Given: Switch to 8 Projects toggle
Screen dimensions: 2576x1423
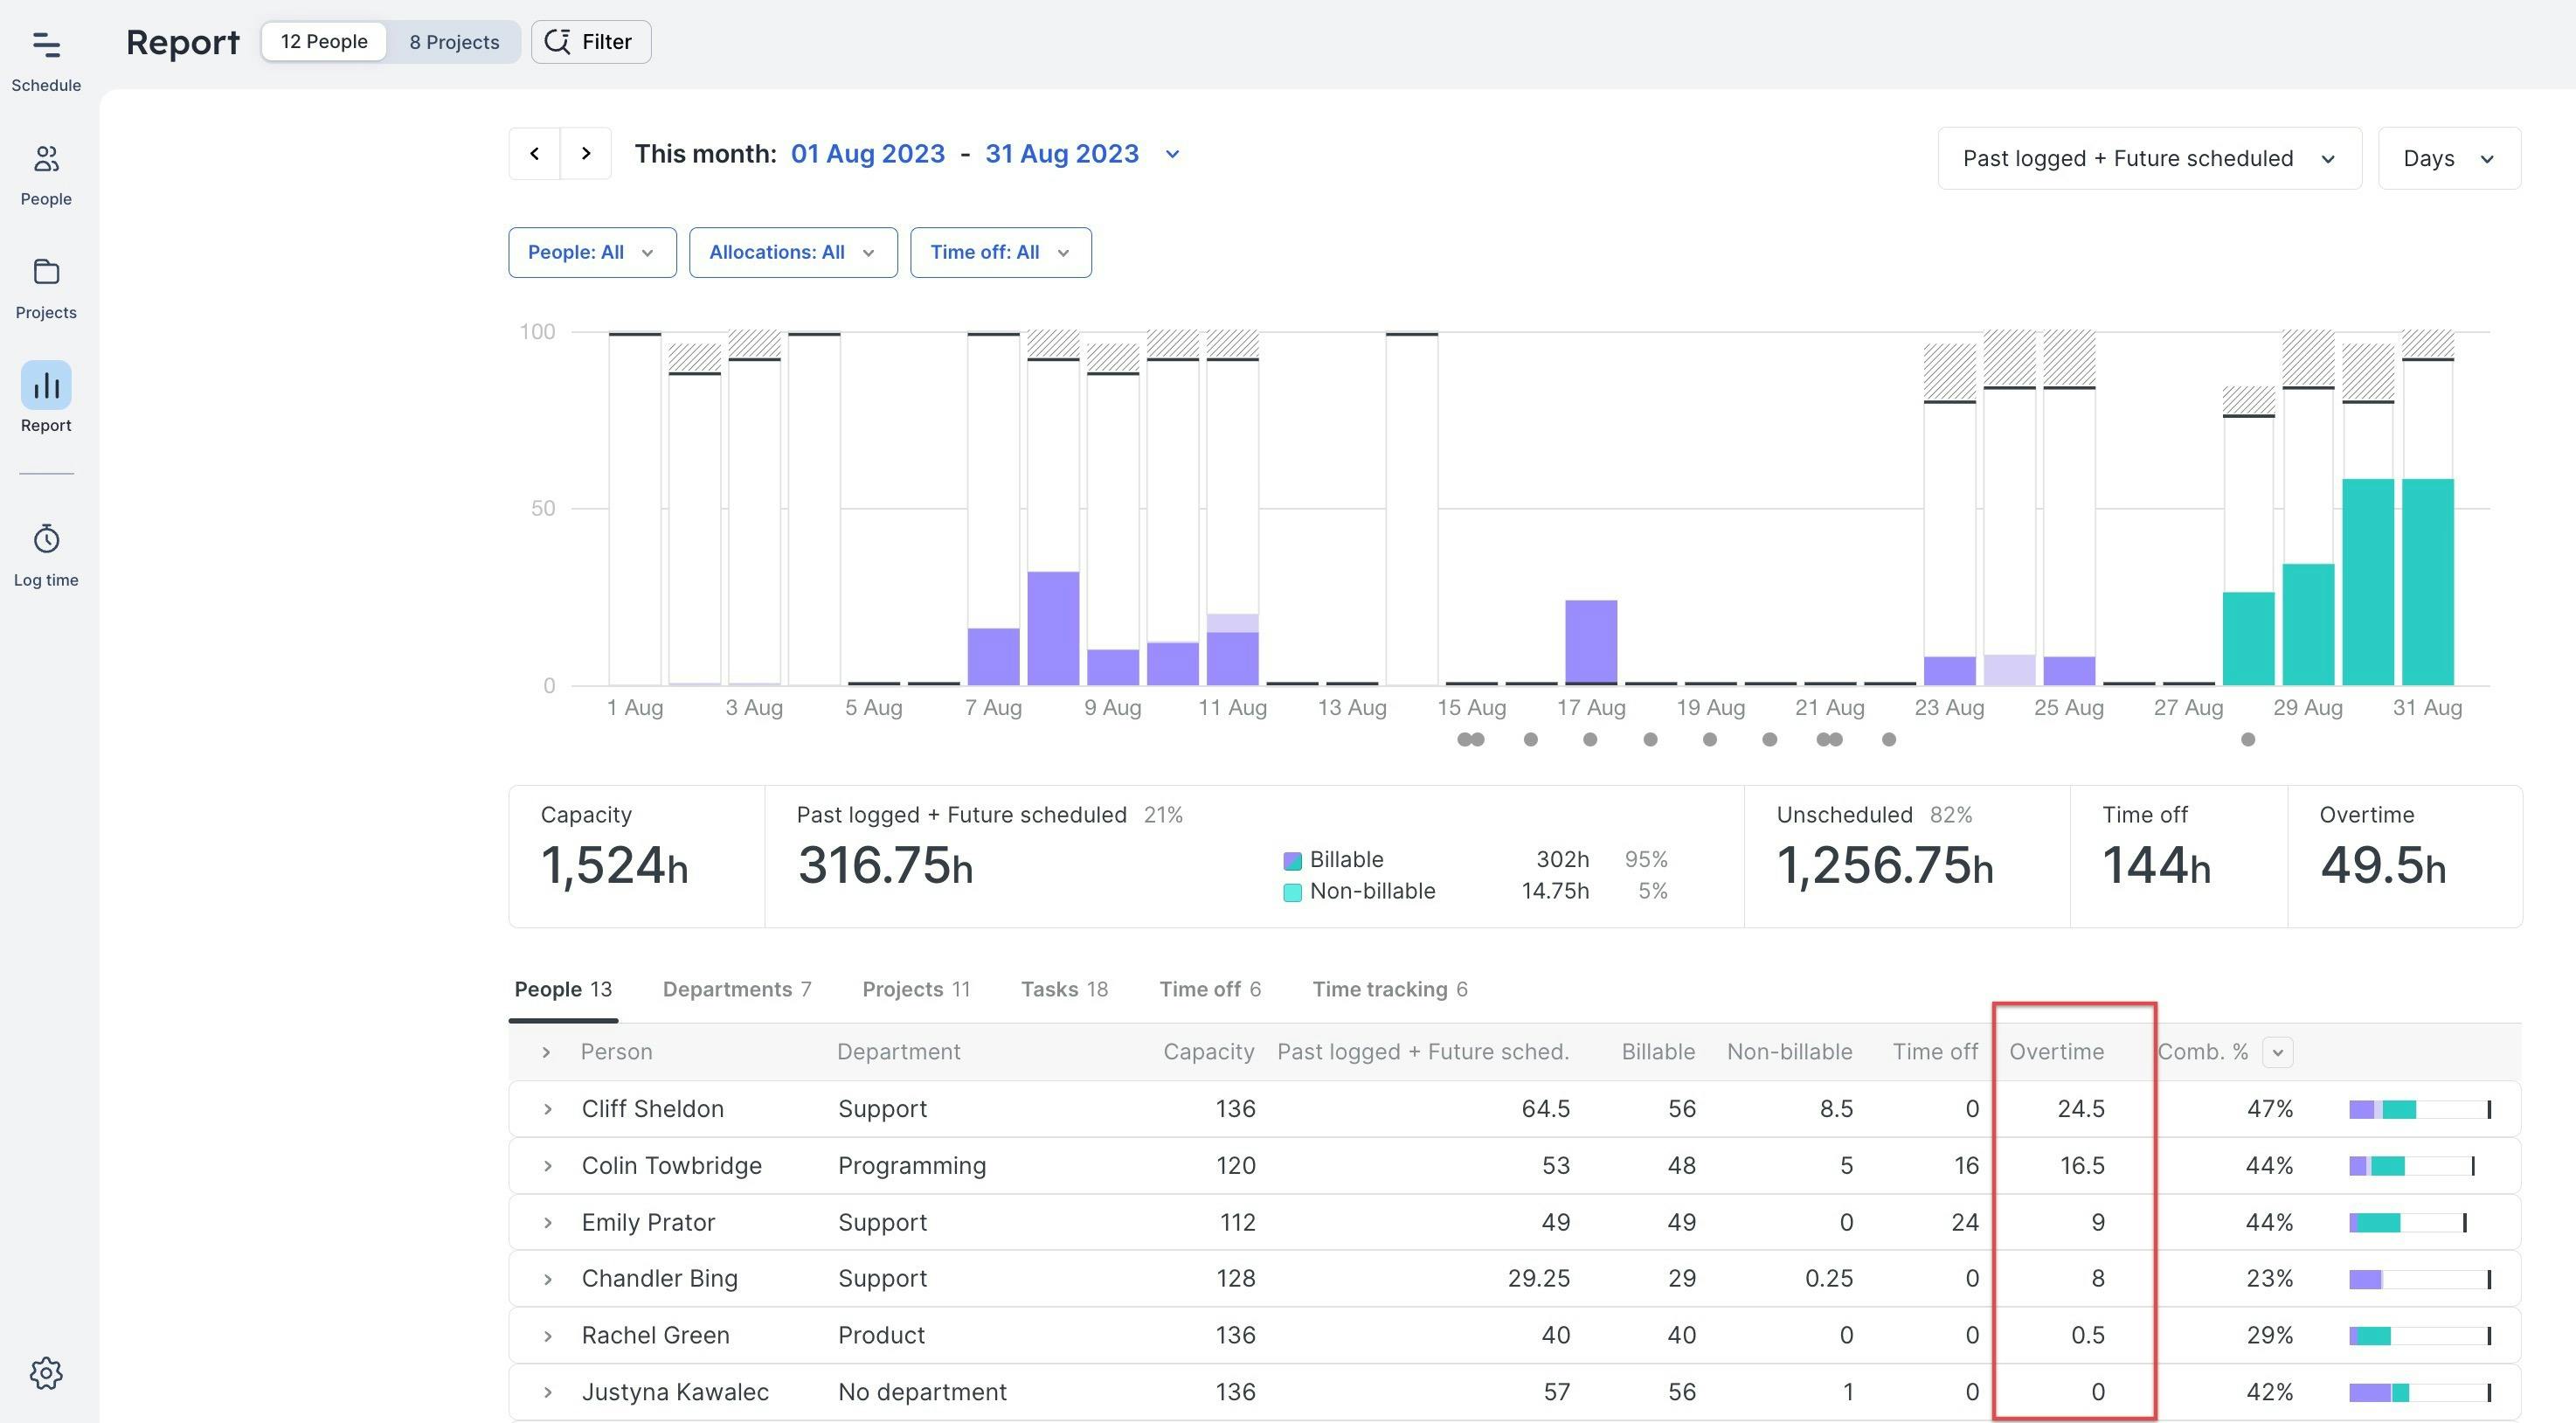Looking at the screenshot, I should (454, 42).
